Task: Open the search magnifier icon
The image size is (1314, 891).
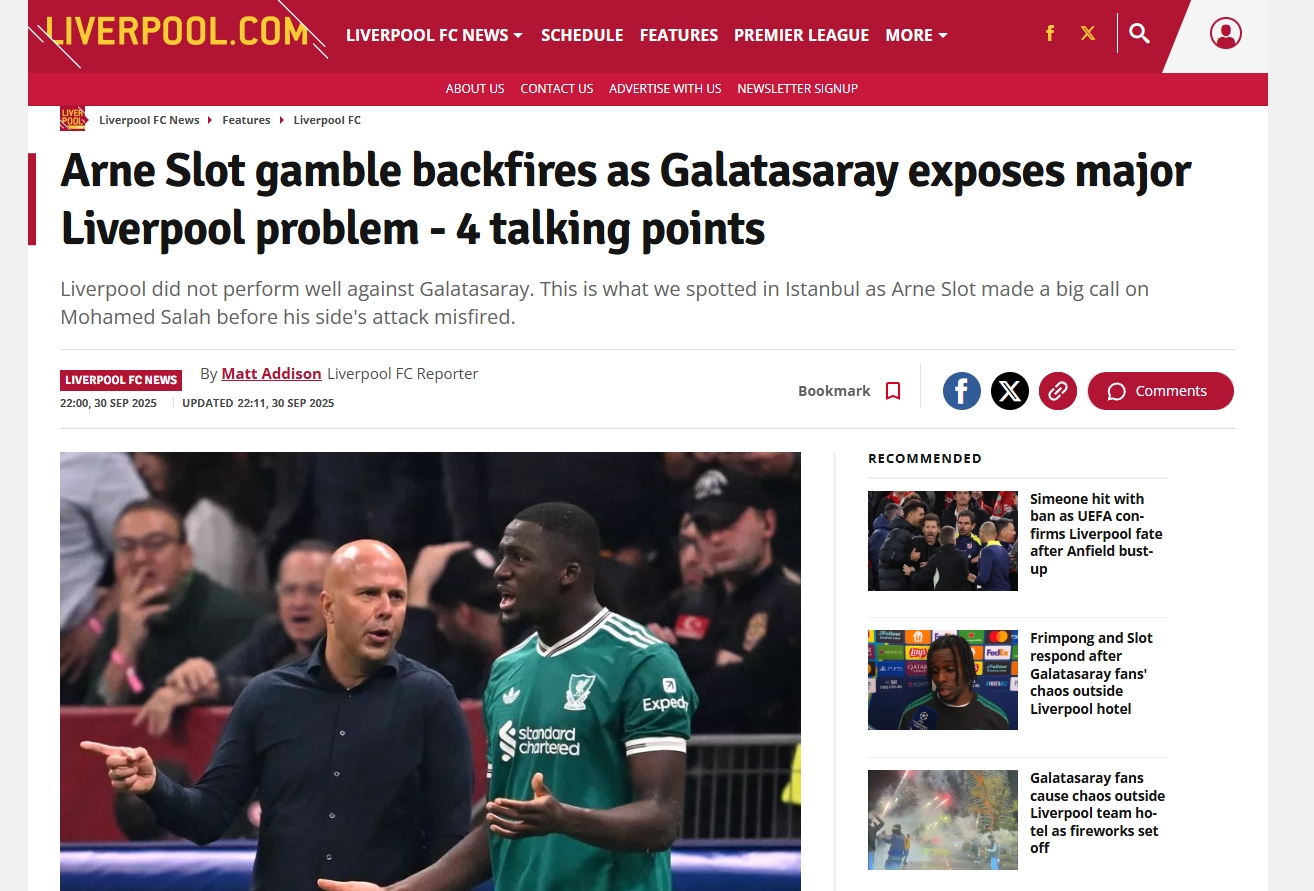Action: click(1139, 34)
